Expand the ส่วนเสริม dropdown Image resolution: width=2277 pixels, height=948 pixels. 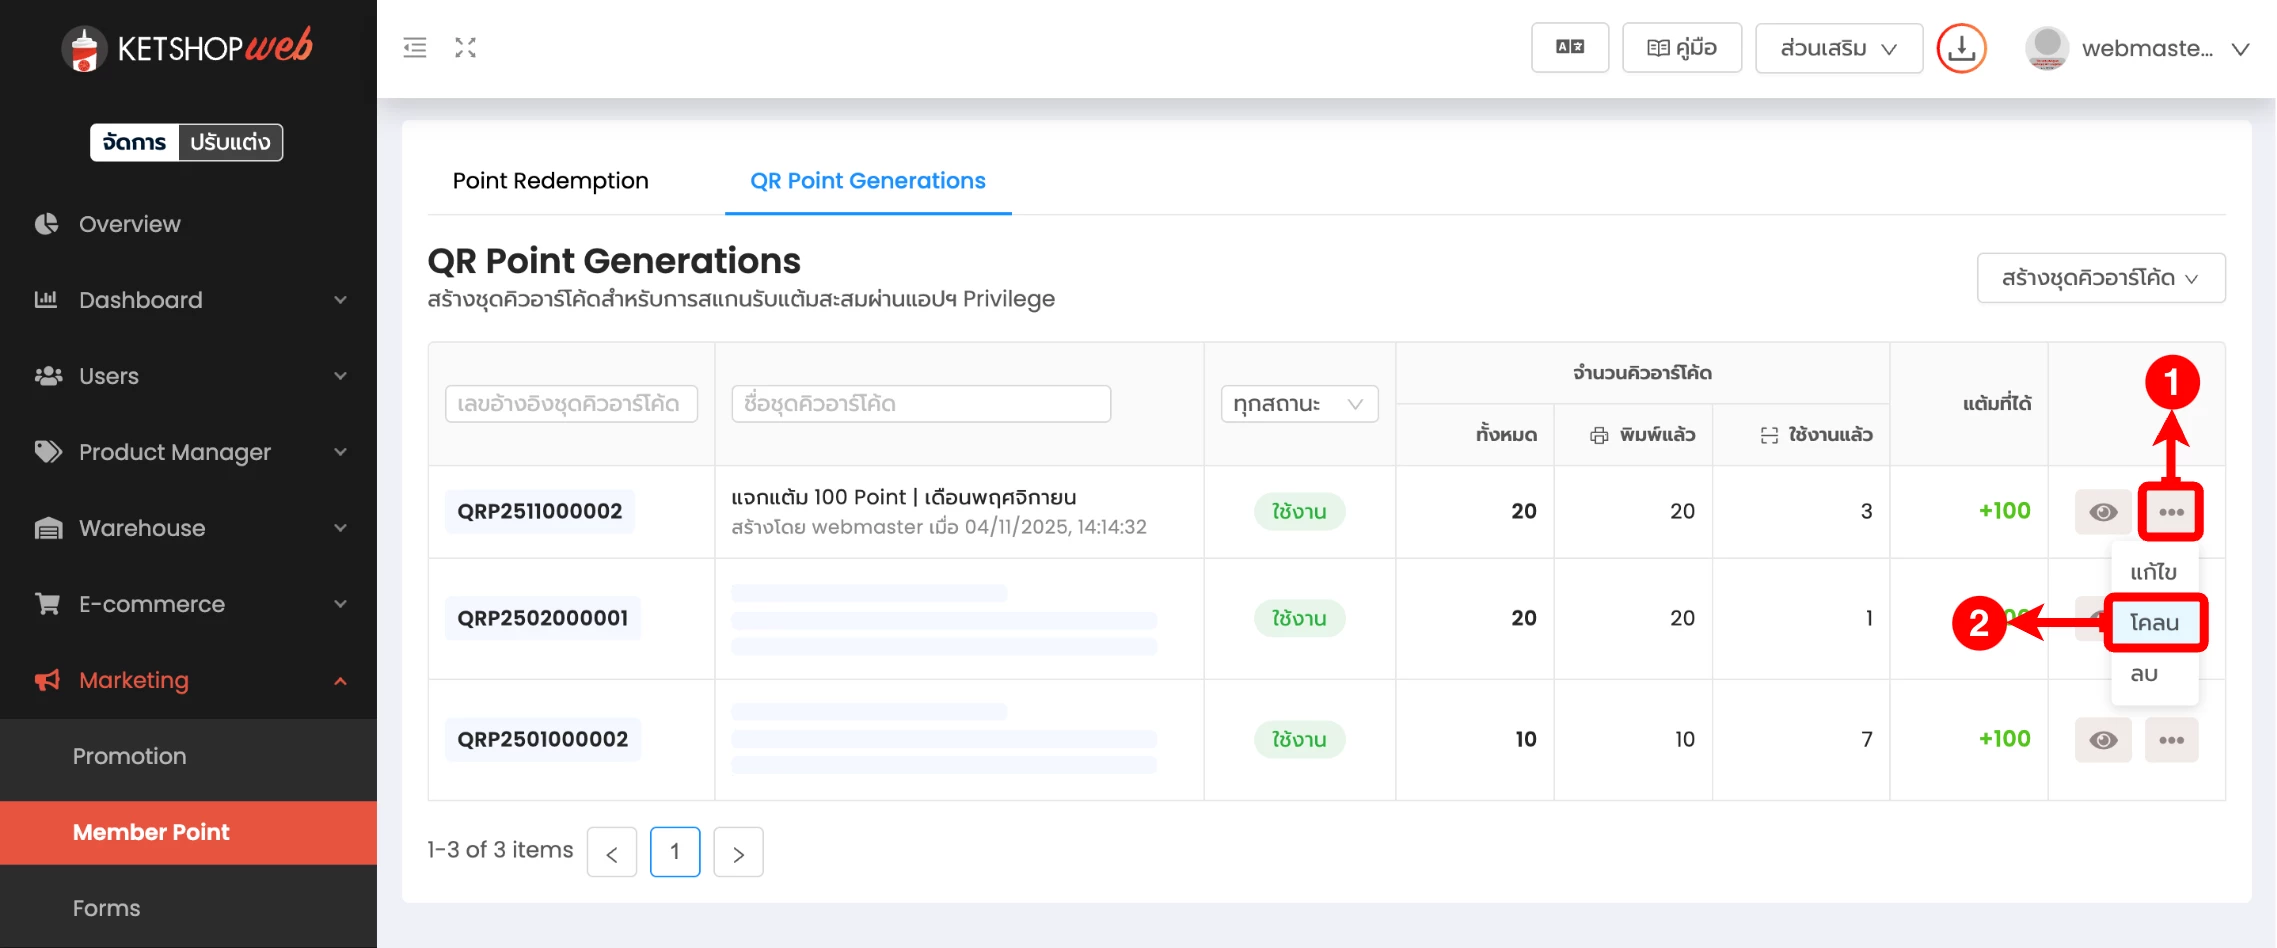pos(1838,48)
